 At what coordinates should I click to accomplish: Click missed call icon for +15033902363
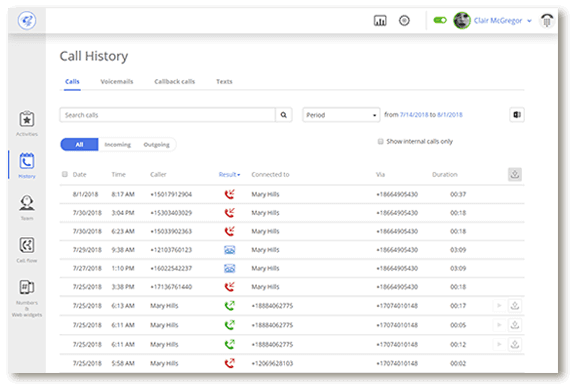tap(230, 231)
